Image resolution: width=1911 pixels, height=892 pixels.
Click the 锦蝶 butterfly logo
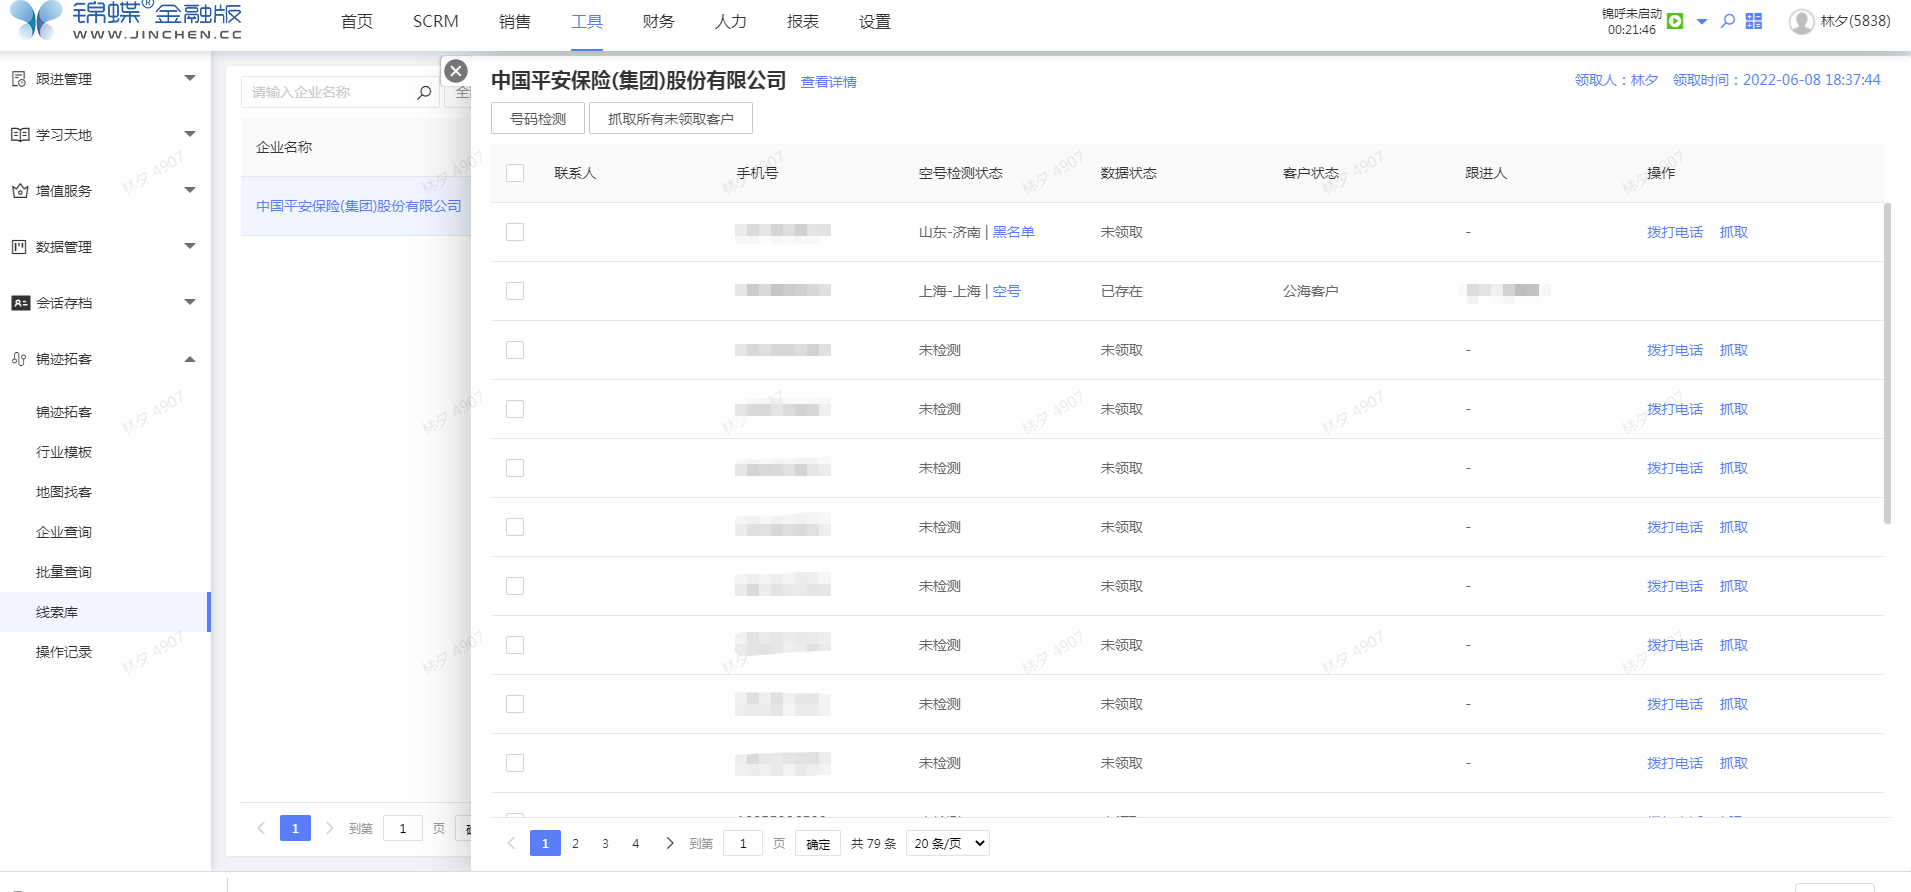click(35, 19)
